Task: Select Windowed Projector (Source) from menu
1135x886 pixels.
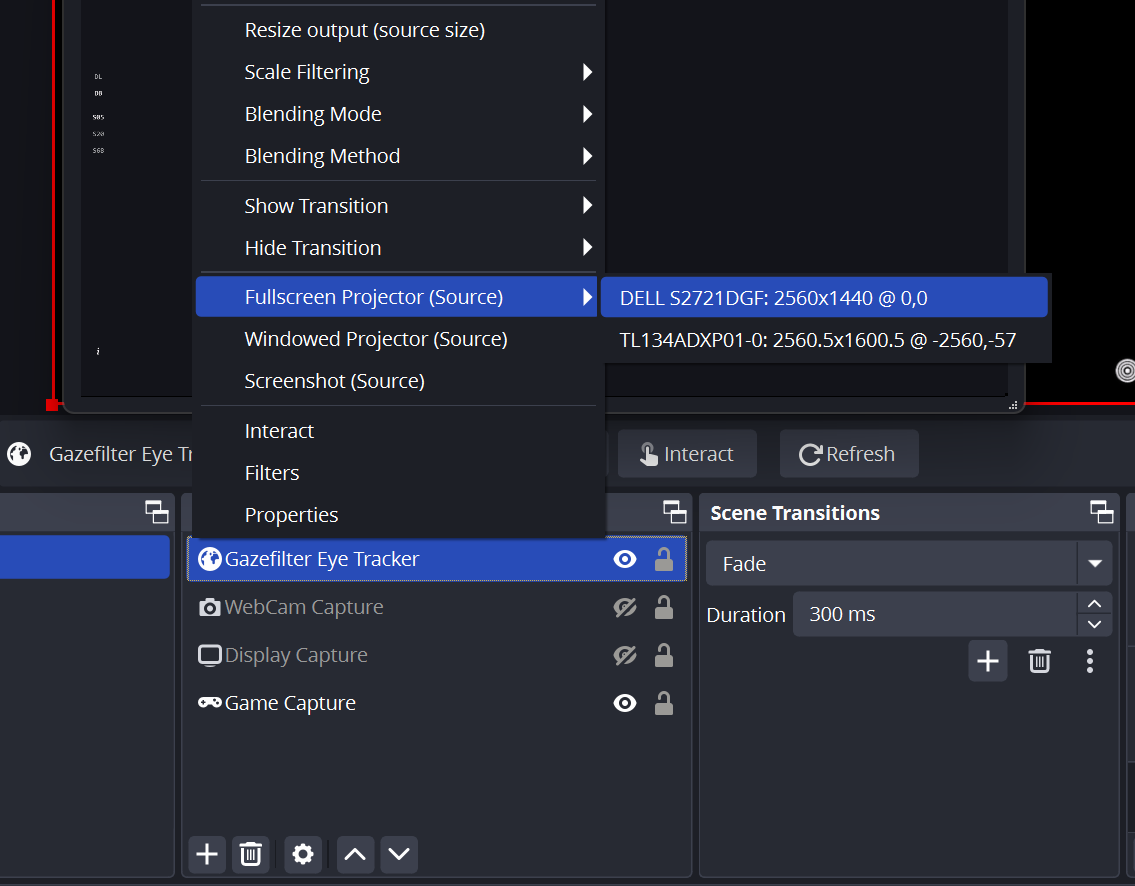Action: [x=375, y=339]
